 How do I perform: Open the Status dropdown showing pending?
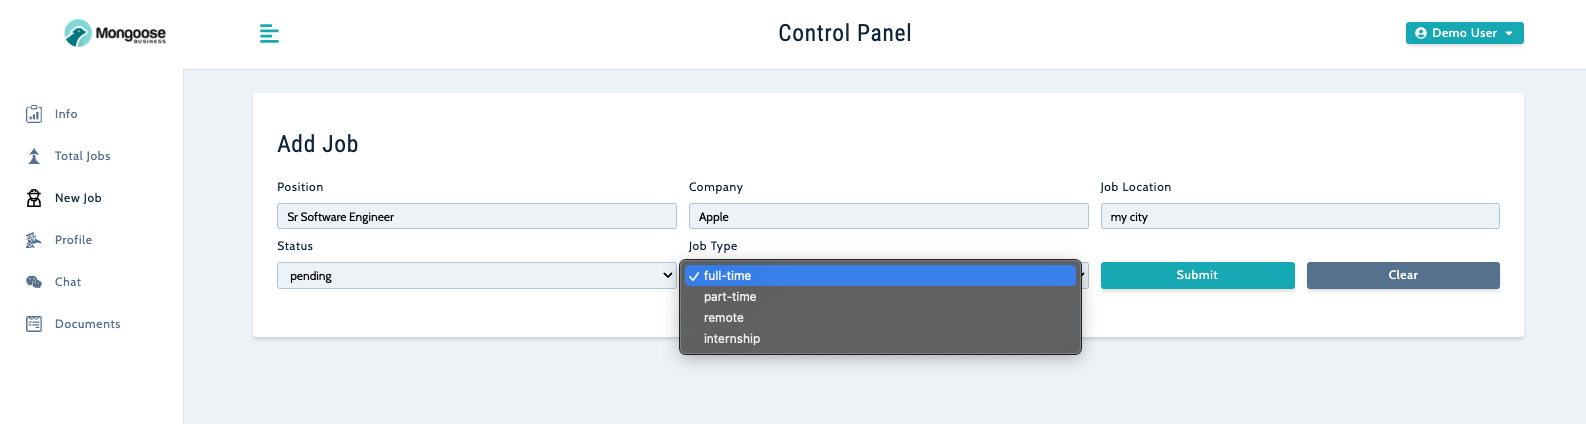click(476, 276)
